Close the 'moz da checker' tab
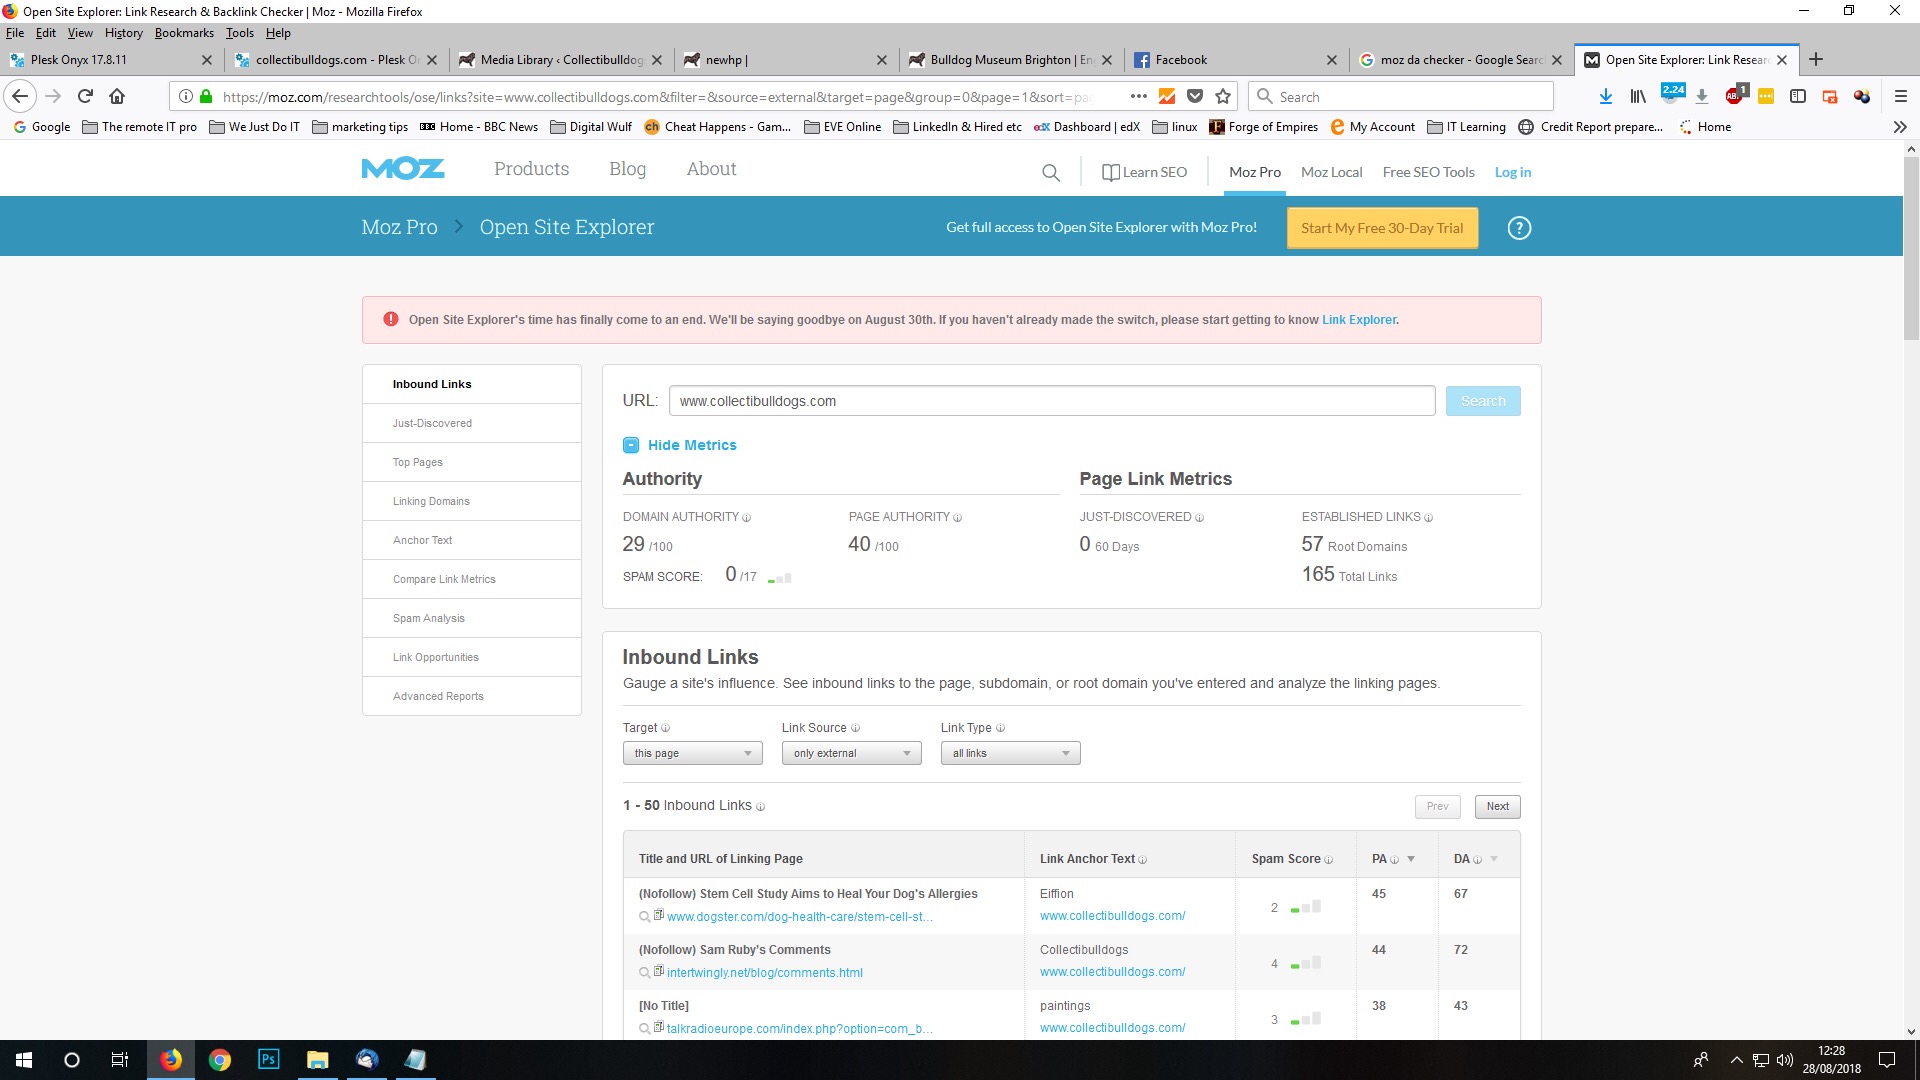The image size is (1920, 1080). [1557, 60]
